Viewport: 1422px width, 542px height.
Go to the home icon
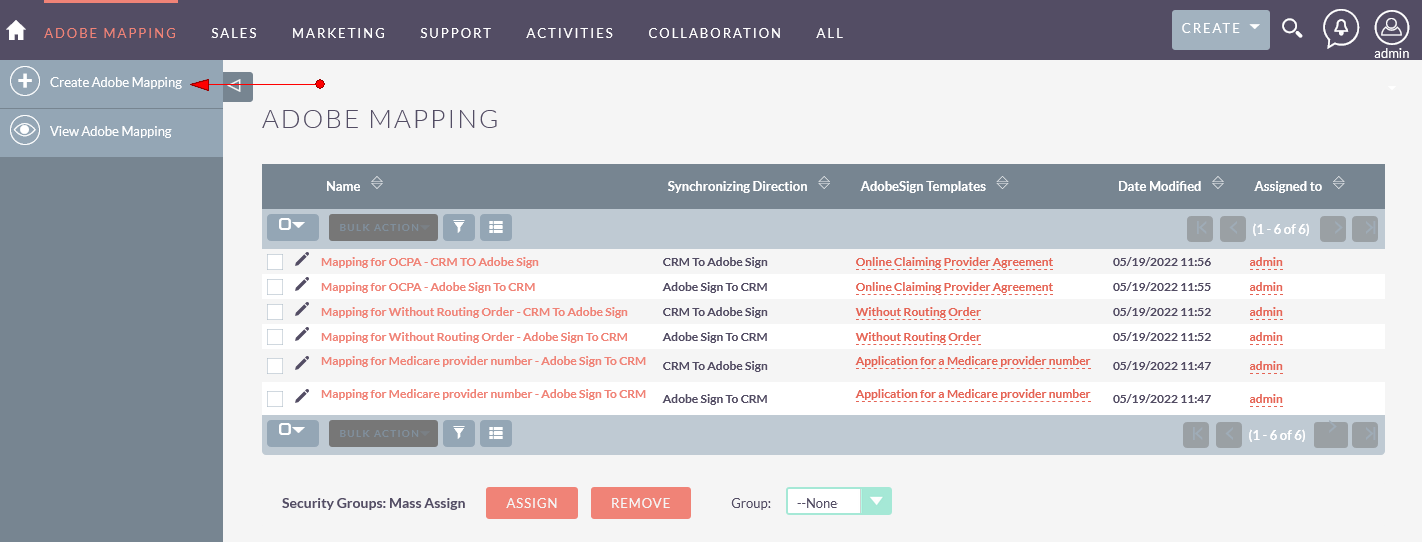(16, 31)
